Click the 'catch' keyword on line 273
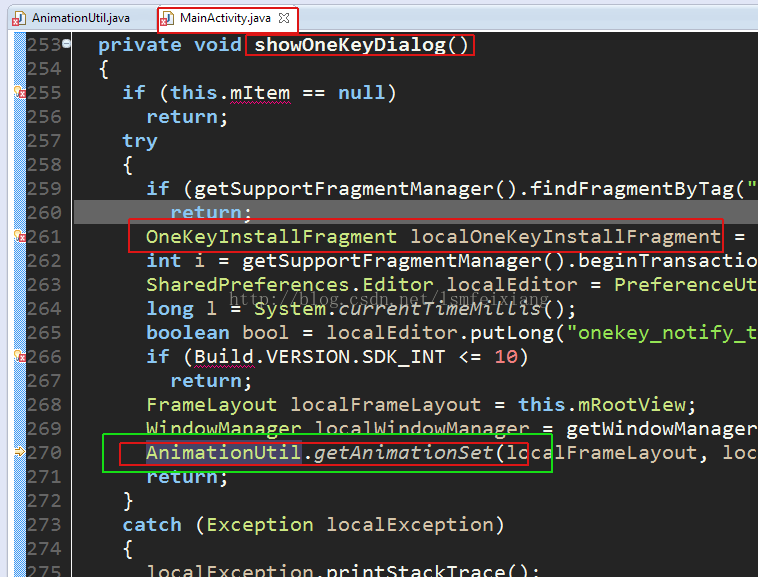Screen dimensions: 758x577 152,525
